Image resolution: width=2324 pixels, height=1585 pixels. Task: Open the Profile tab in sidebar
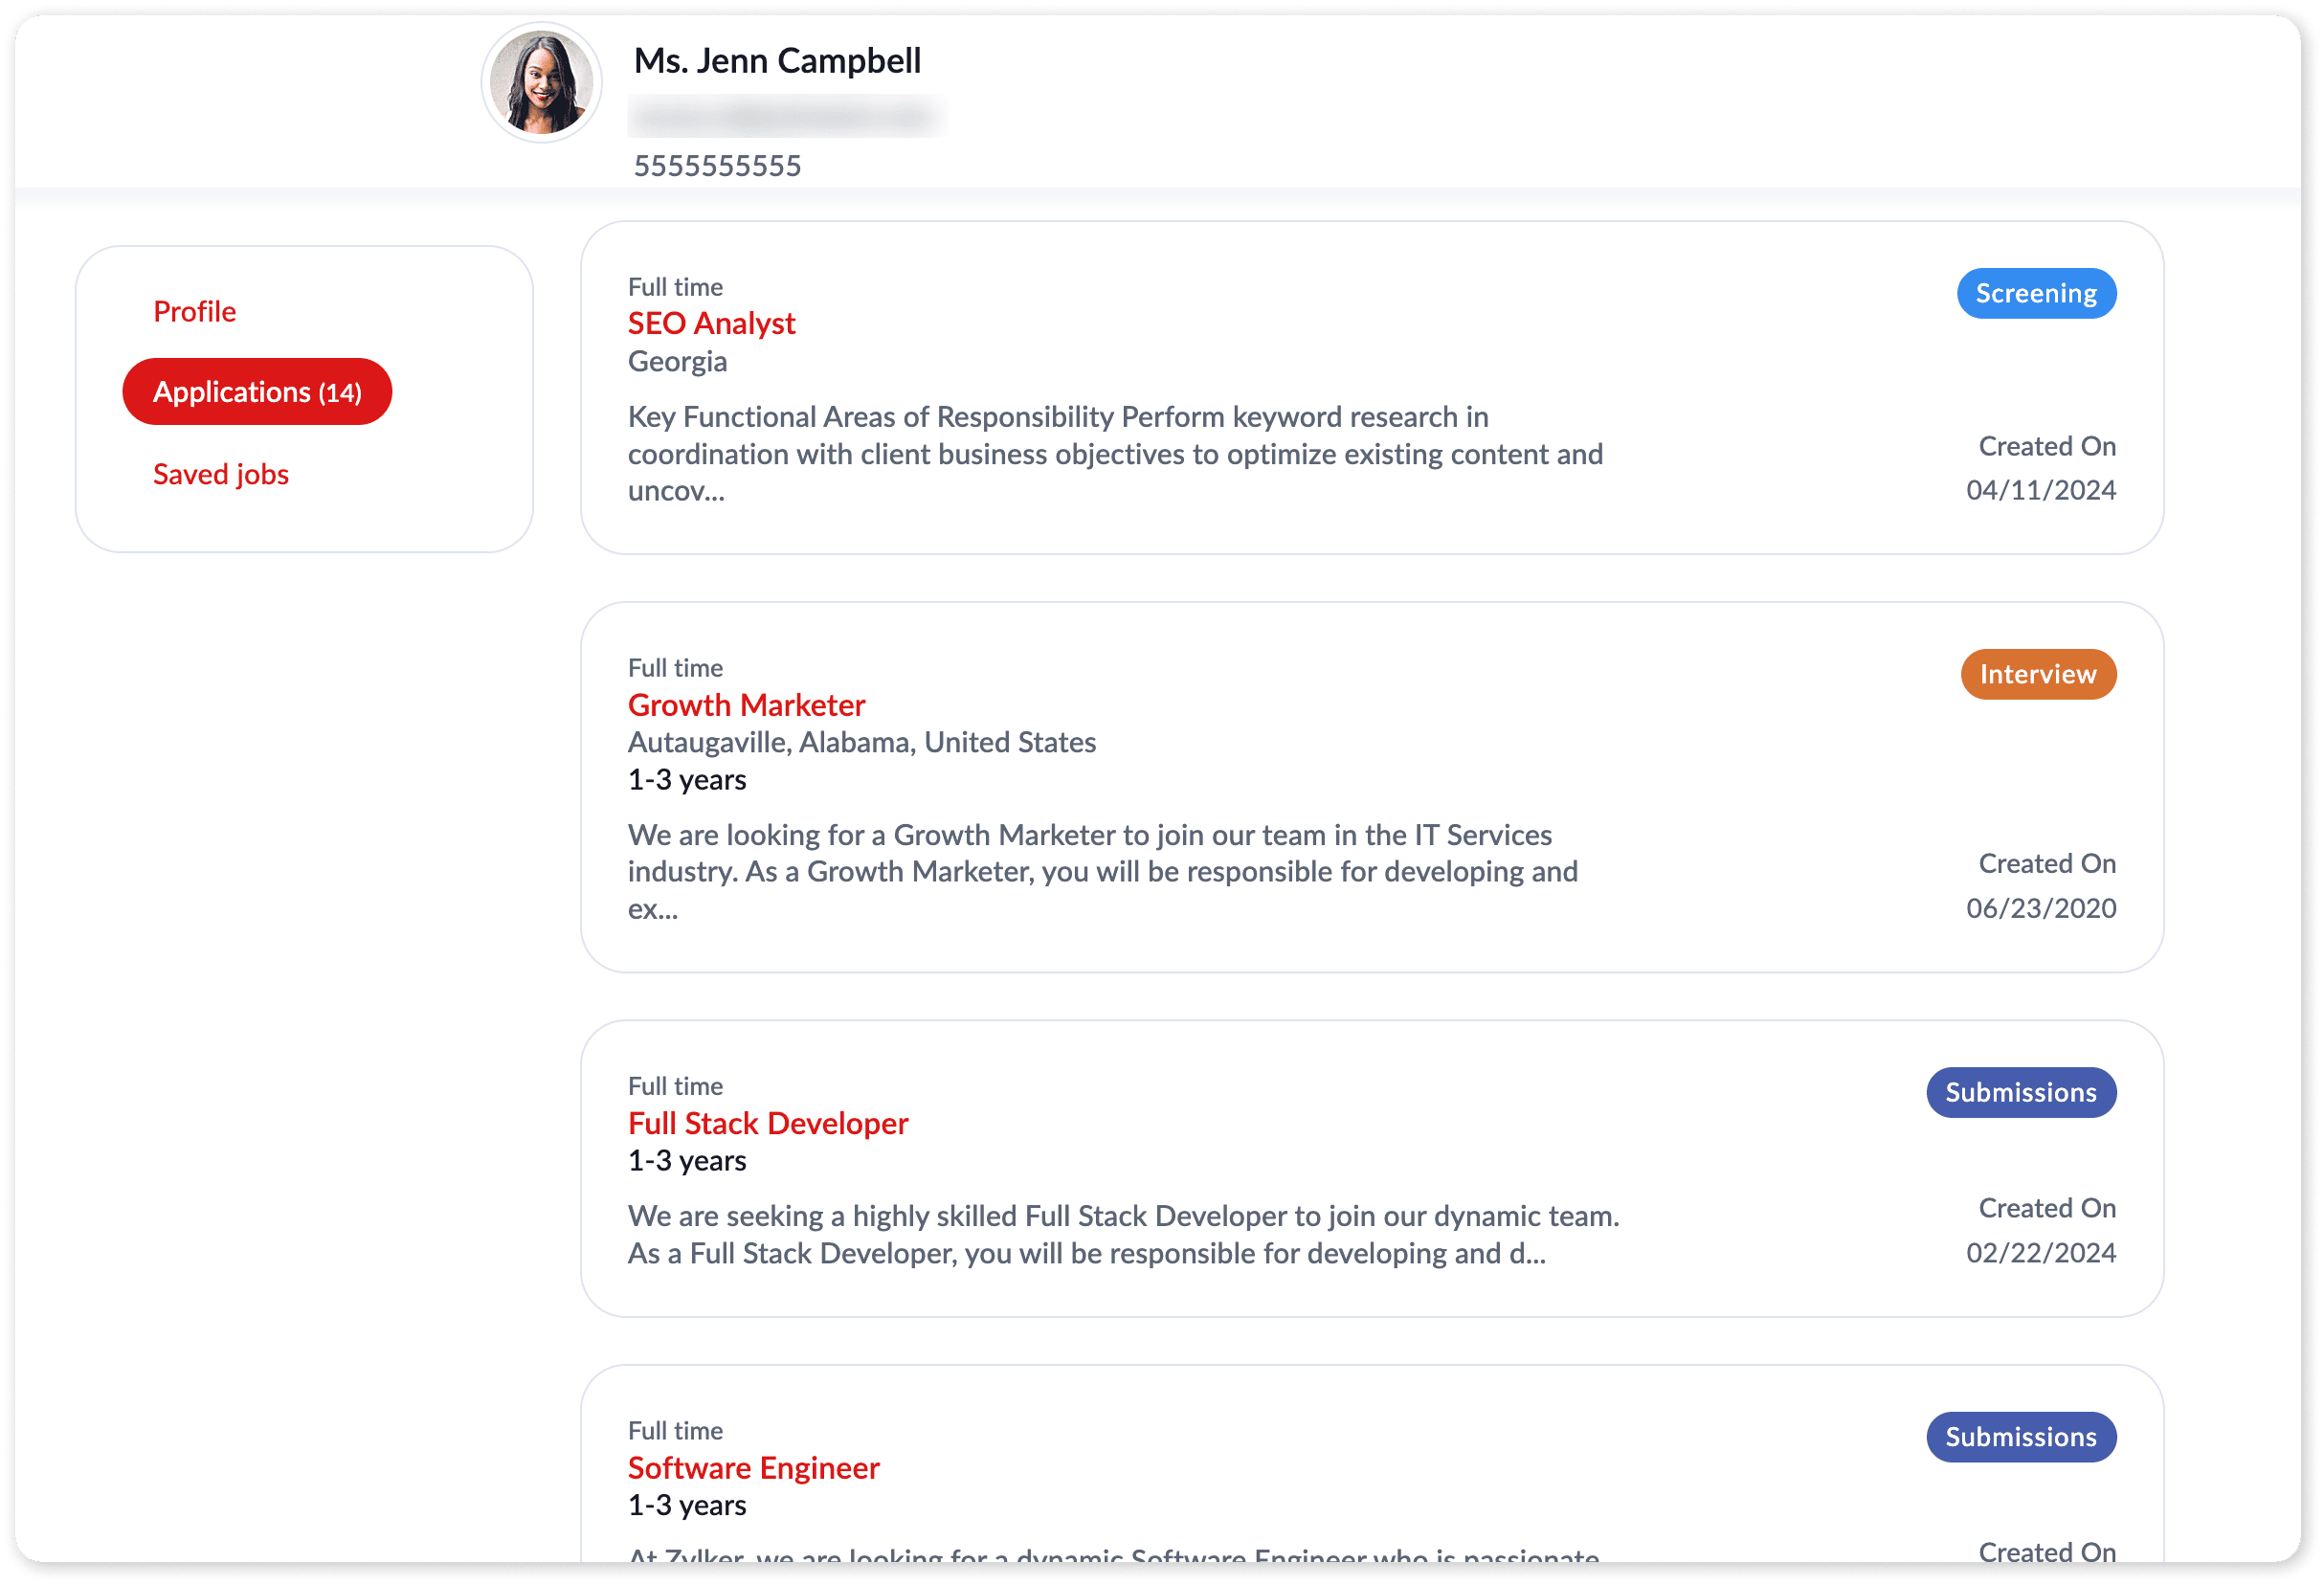(194, 311)
